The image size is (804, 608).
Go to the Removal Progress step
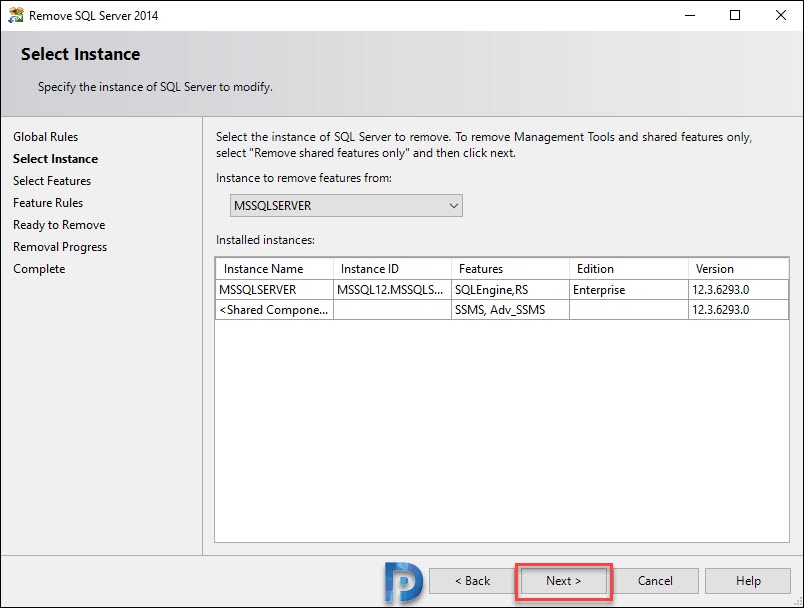(60, 247)
